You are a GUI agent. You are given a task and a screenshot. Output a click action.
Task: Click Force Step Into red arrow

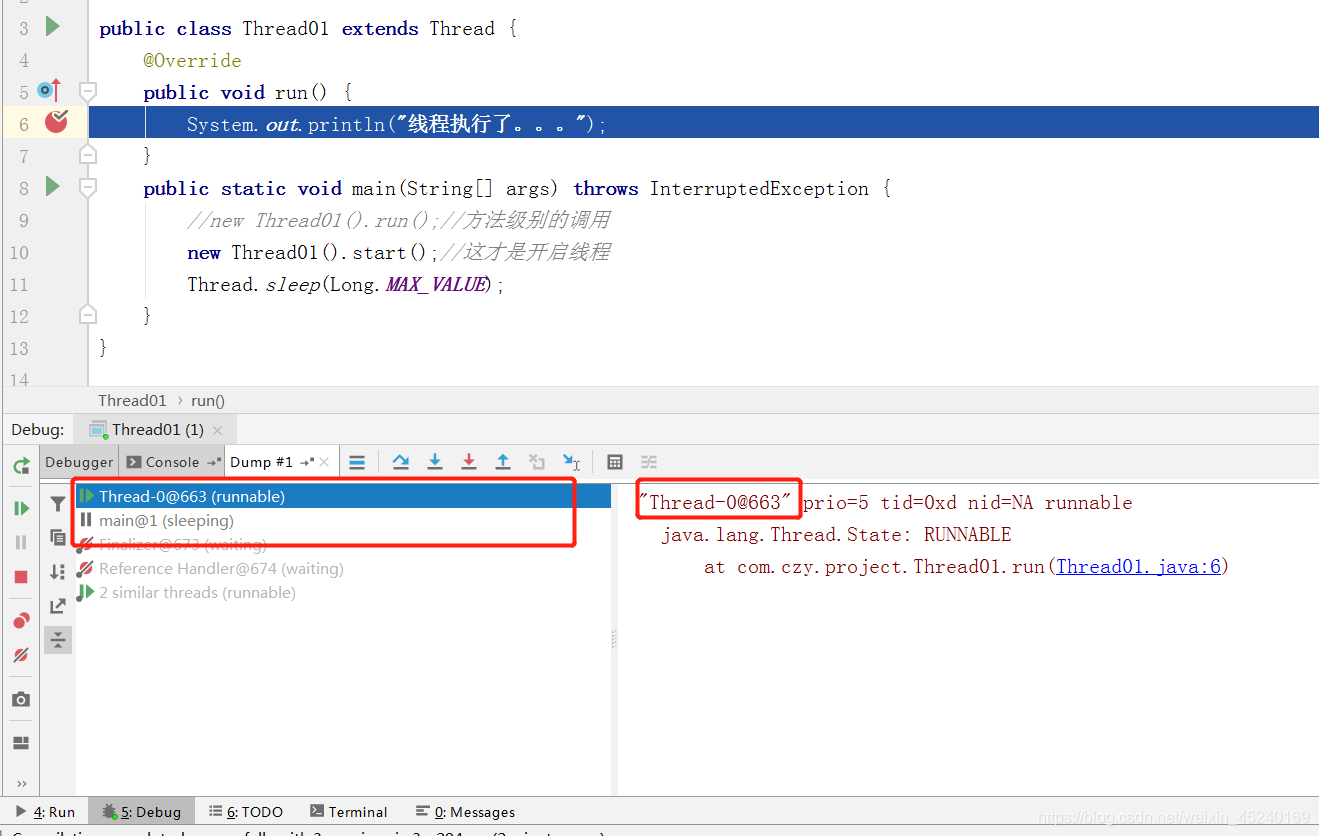(469, 461)
